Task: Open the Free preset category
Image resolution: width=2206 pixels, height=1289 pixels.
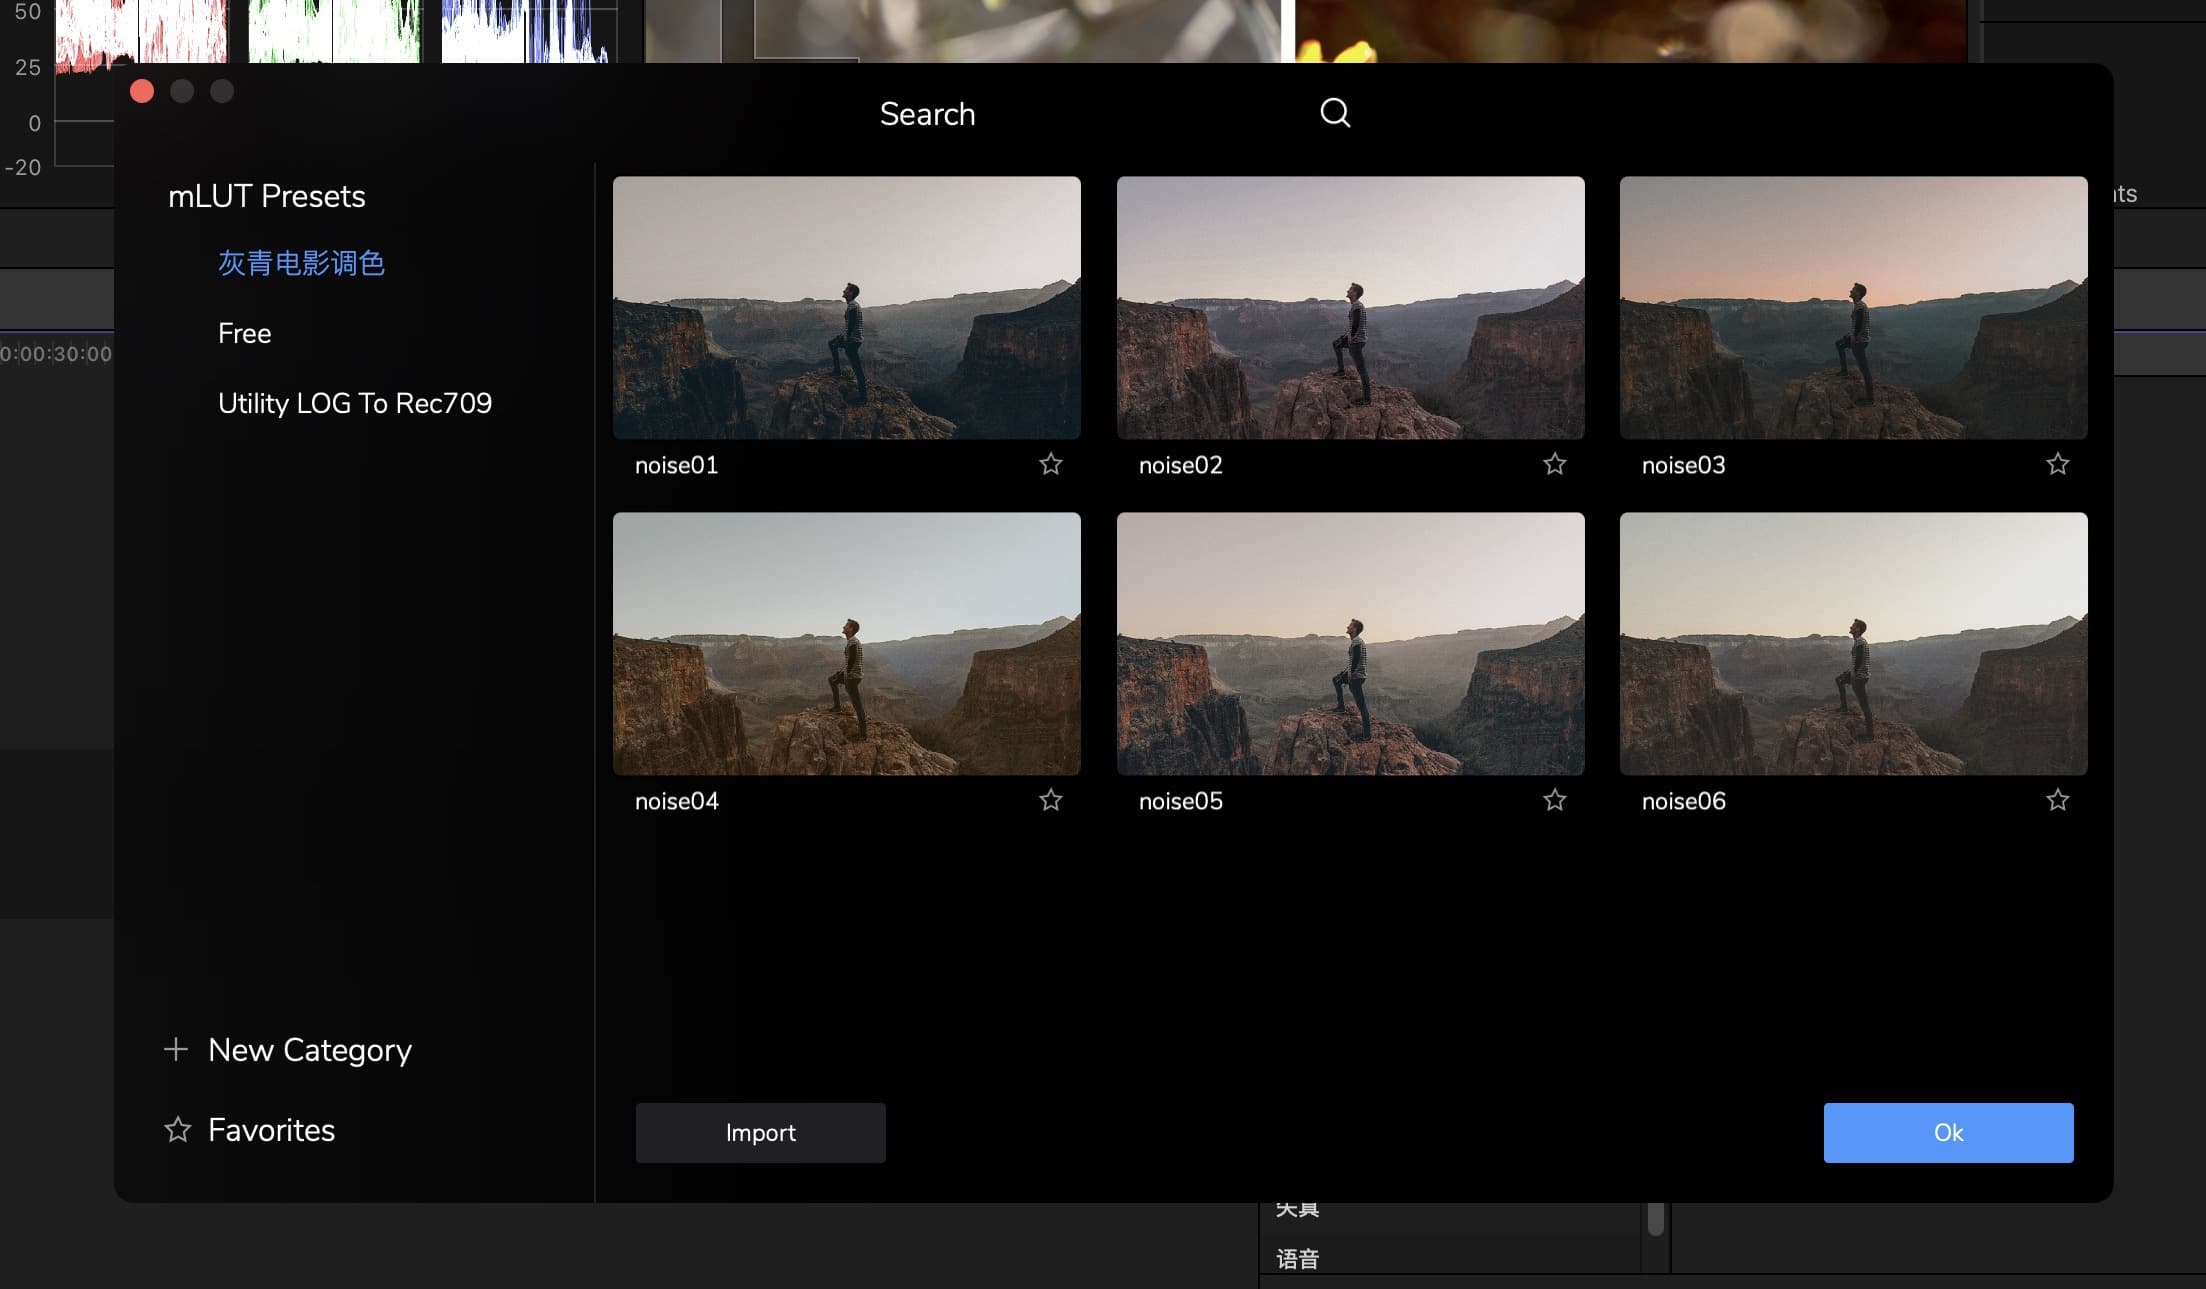Action: [244, 333]
